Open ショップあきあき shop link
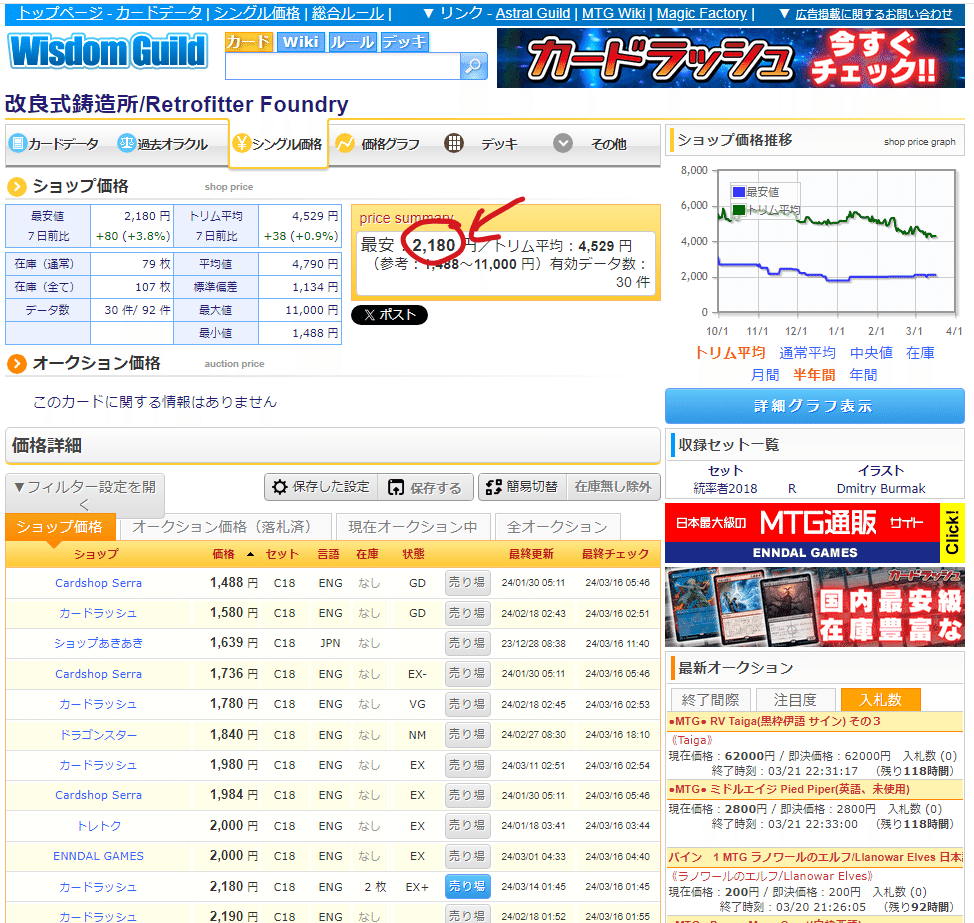The height and width of the screenshot is (923, 974). [x=98, y=643]
